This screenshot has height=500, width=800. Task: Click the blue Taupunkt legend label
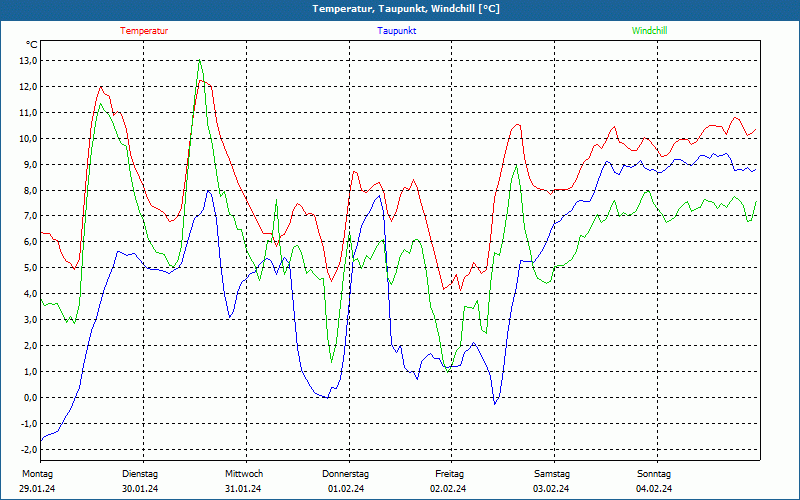[x=396, y=31]
